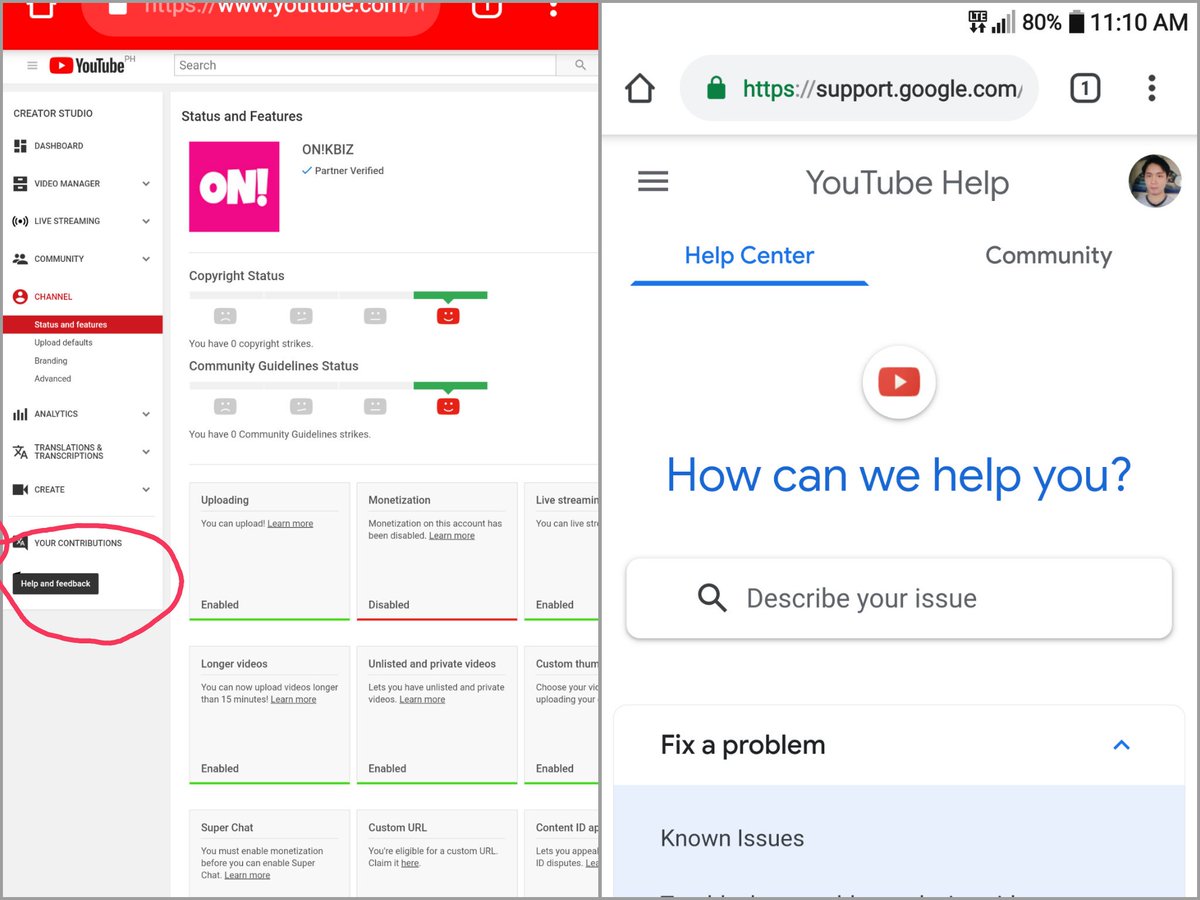The height and width of the screenshot is (900, 1200).
Task: Click the Create camera icon
Action: tap(20, 490)
